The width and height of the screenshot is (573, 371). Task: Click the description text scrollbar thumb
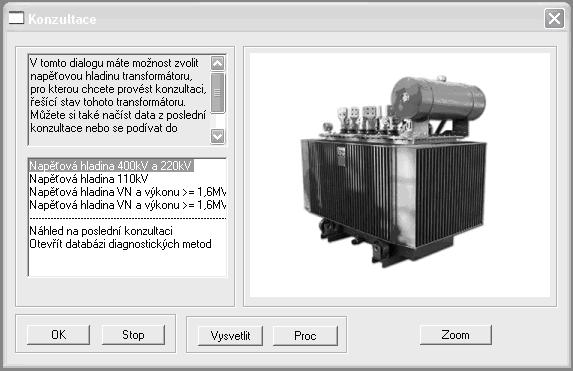pyautogui.click(x=217, y=92)
